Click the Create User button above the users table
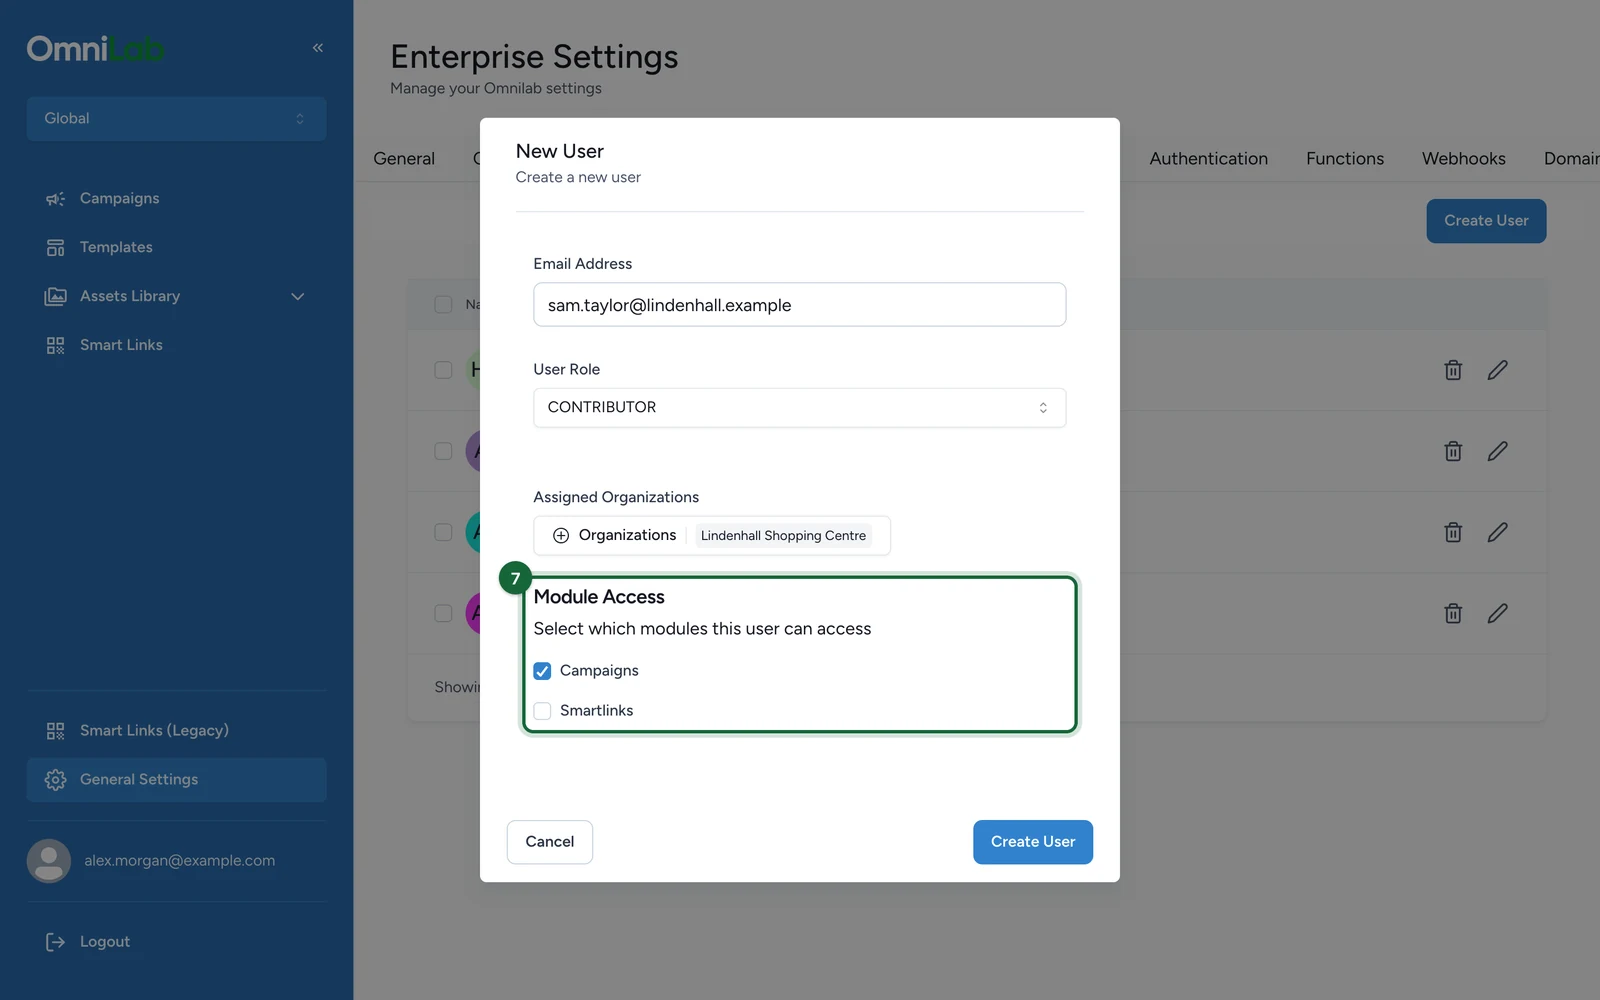Viewport: 1600px width, 1000px height. pos(1486,221)
